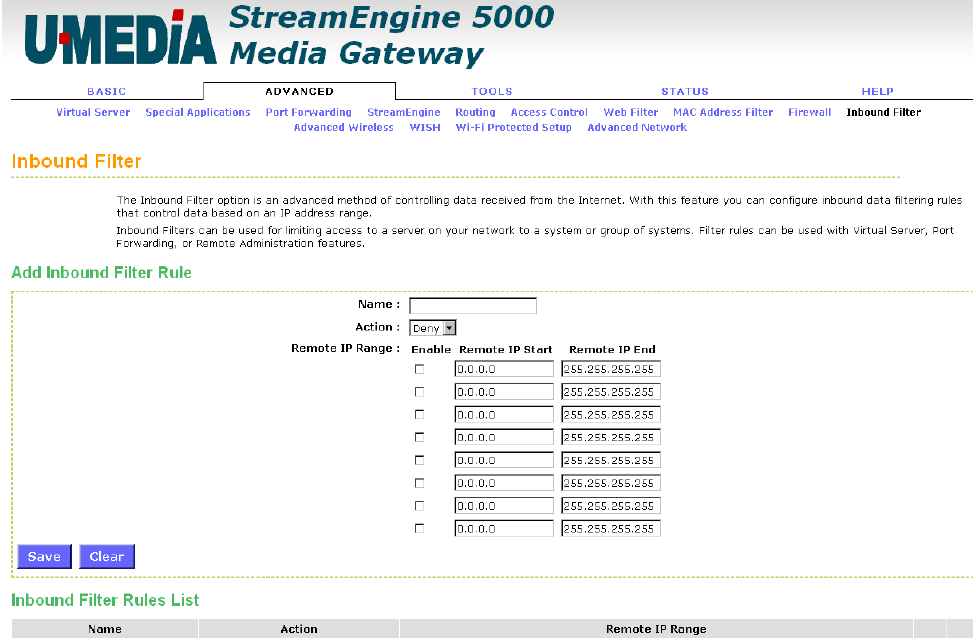Go to Web Filter page
The width and height of the screenshot is (976, 642).
[631, 112]
